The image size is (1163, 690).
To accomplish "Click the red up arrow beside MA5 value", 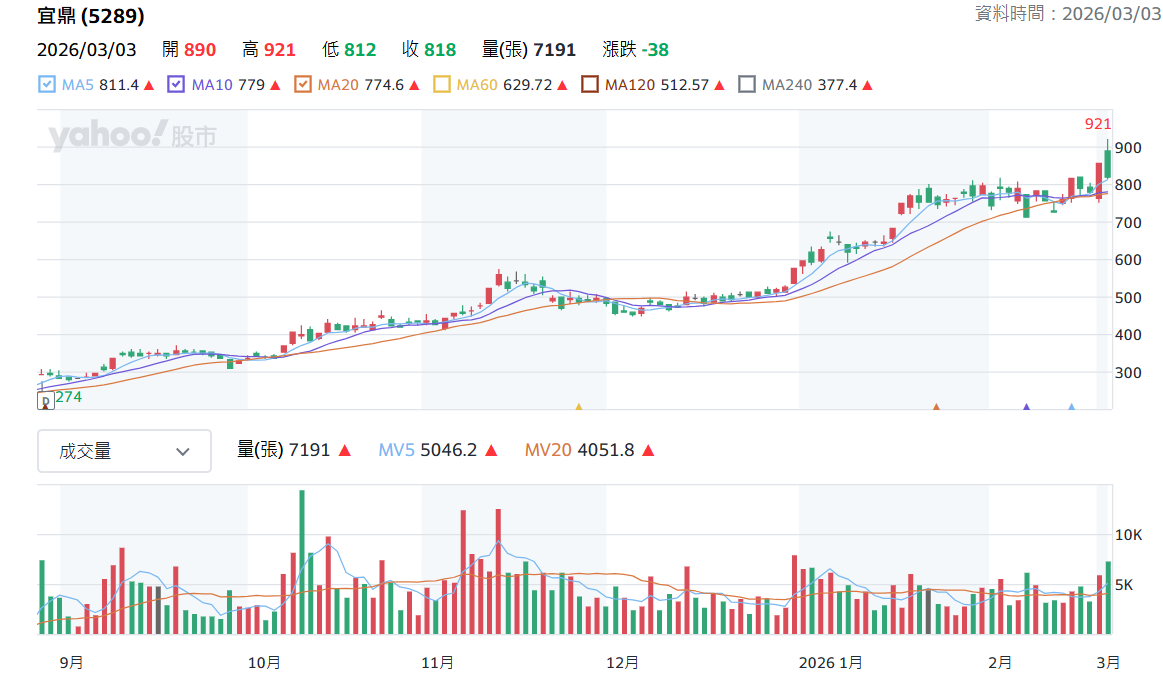I will coord(149,85).
